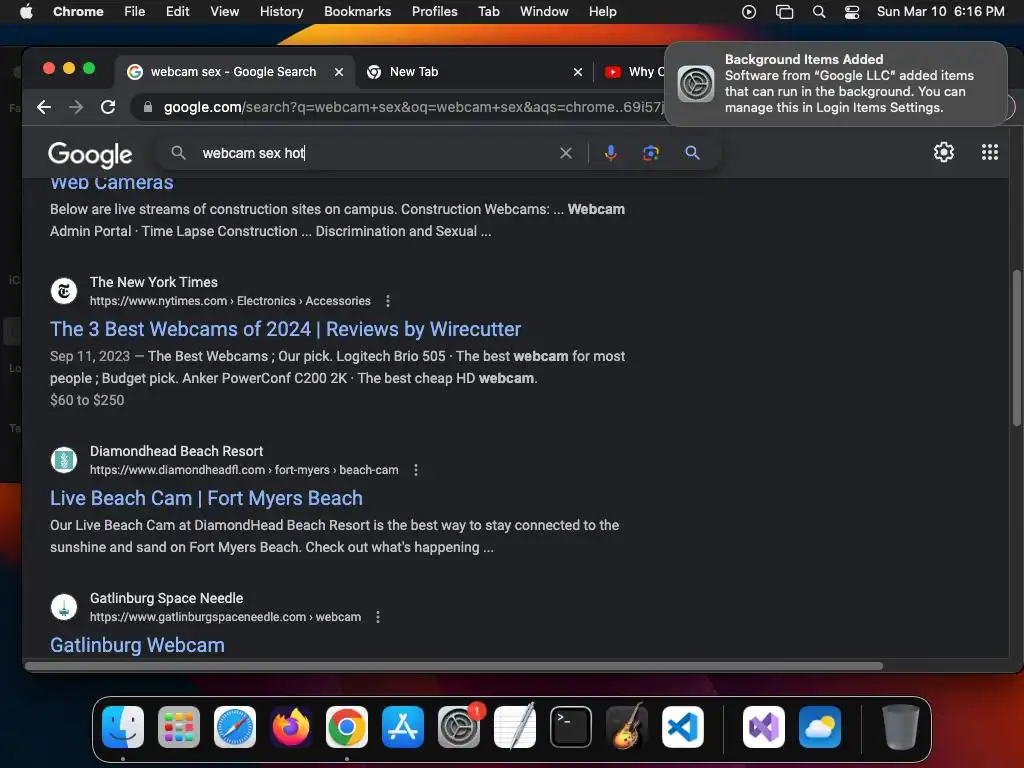Click the Now Playing menu bar icon

[749, 12]
